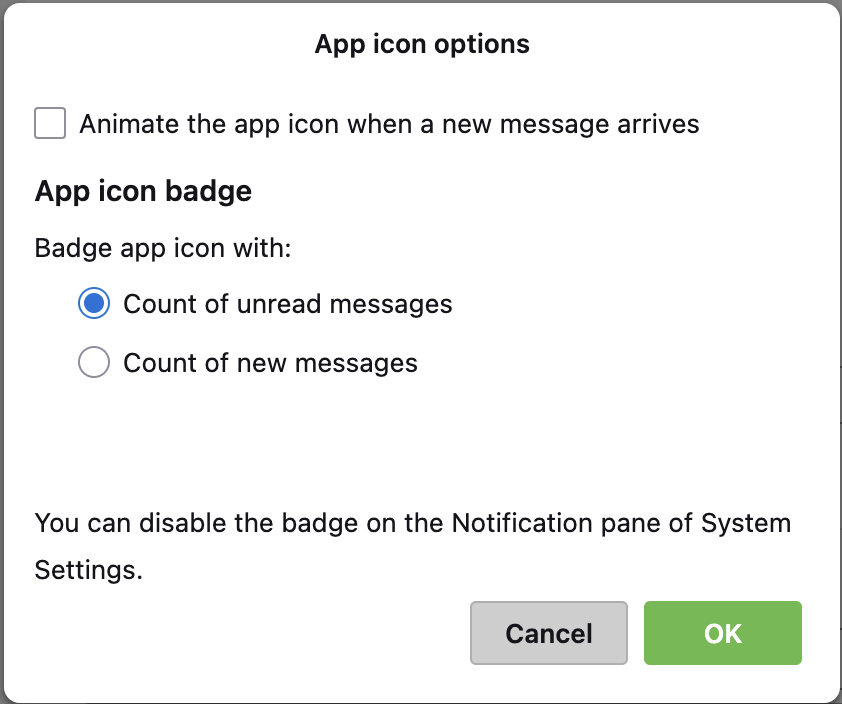This screenshot has width=842, height=704.
Task: Enable the animate app icon checkbox
Action: 50,124
